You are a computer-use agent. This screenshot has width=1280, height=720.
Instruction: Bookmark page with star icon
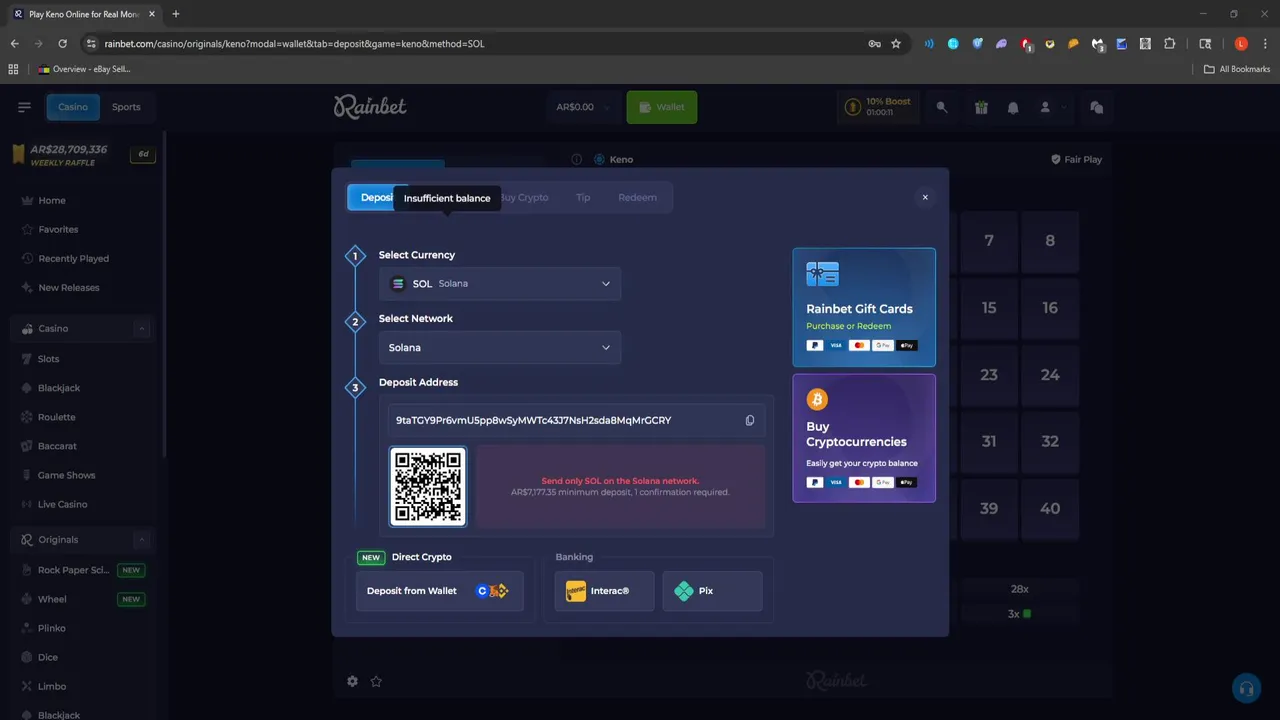[896, 44]
